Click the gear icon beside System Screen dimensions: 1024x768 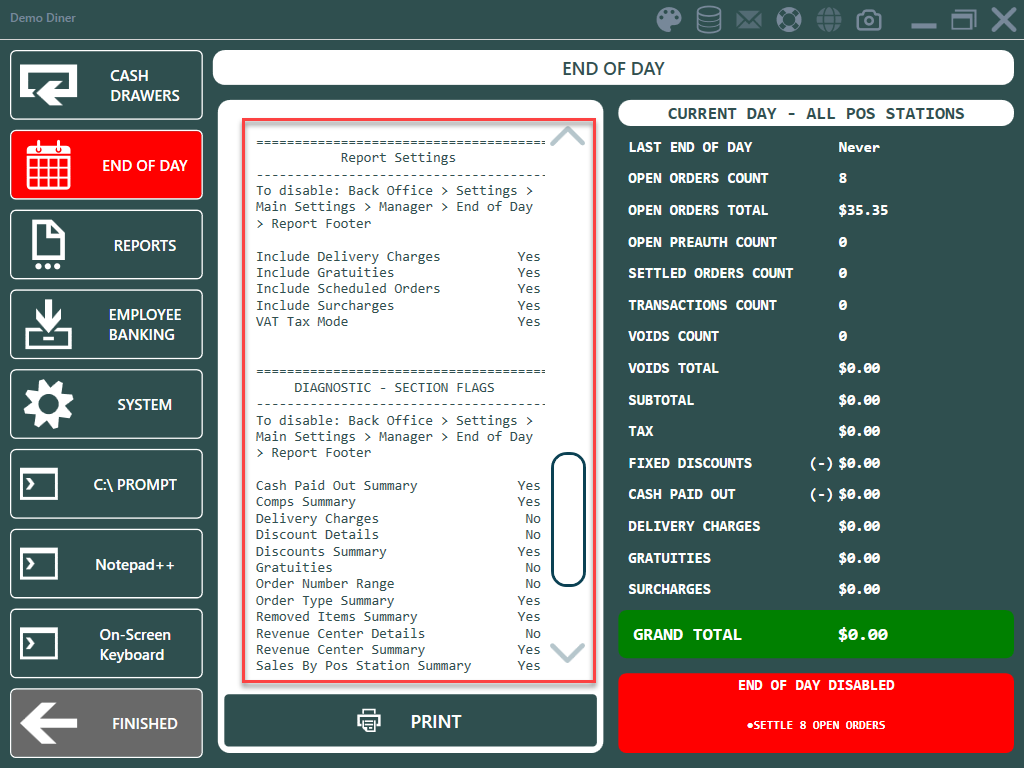[x=48, y=405]
